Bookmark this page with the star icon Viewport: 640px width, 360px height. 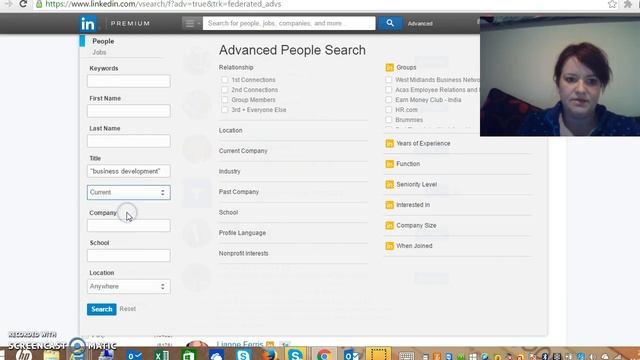[x=612, y=4]
